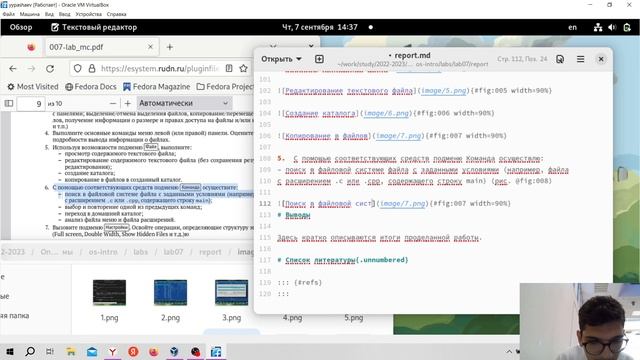Bookmark this page with star icon
Viewport: 640px width, 360px height.
coord(244,69)
